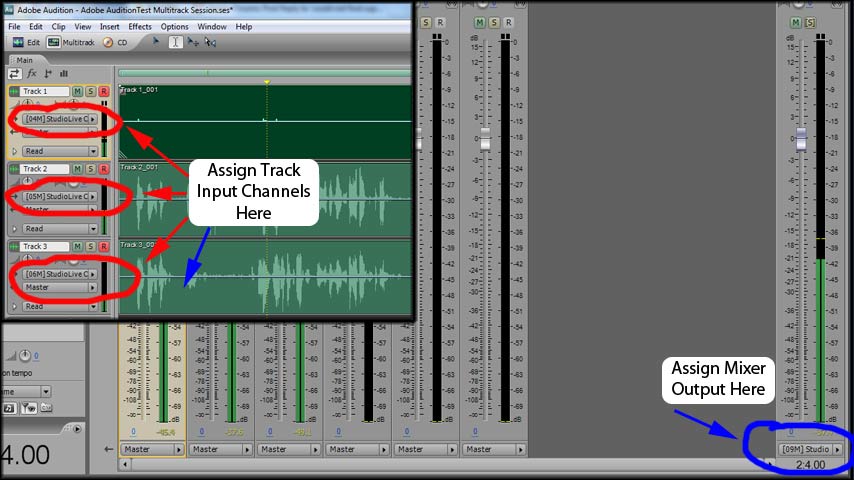Click the yellow playhead marker on timeline

pos(267,82)
